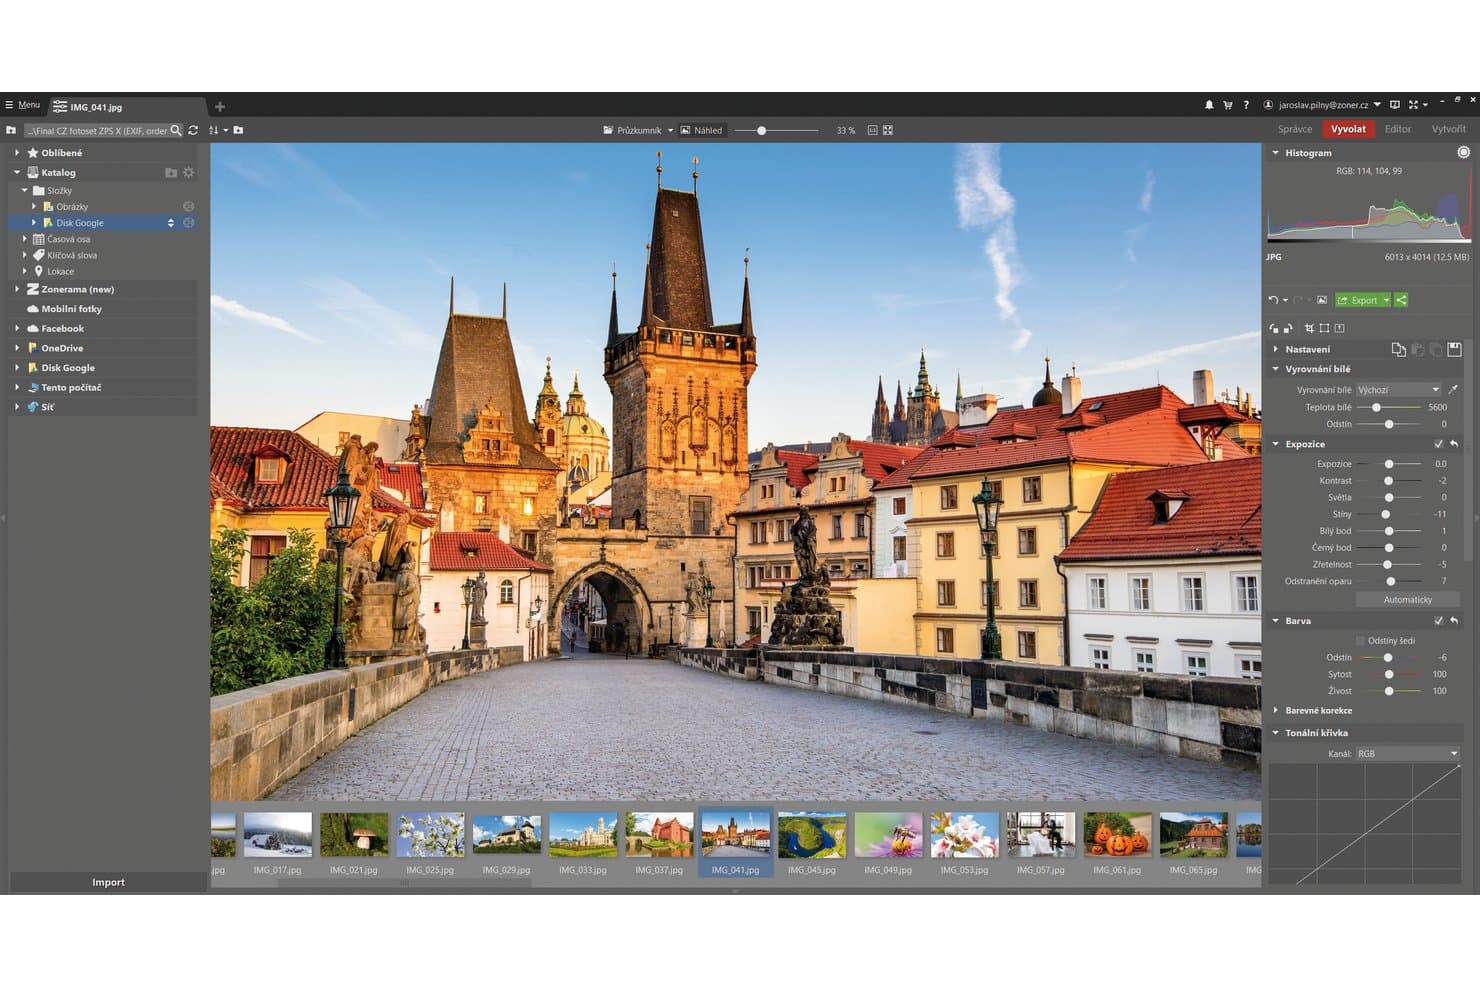Rotate the photo left using the rotate icon
The image size is (1480, 987).
point(1274,328)
